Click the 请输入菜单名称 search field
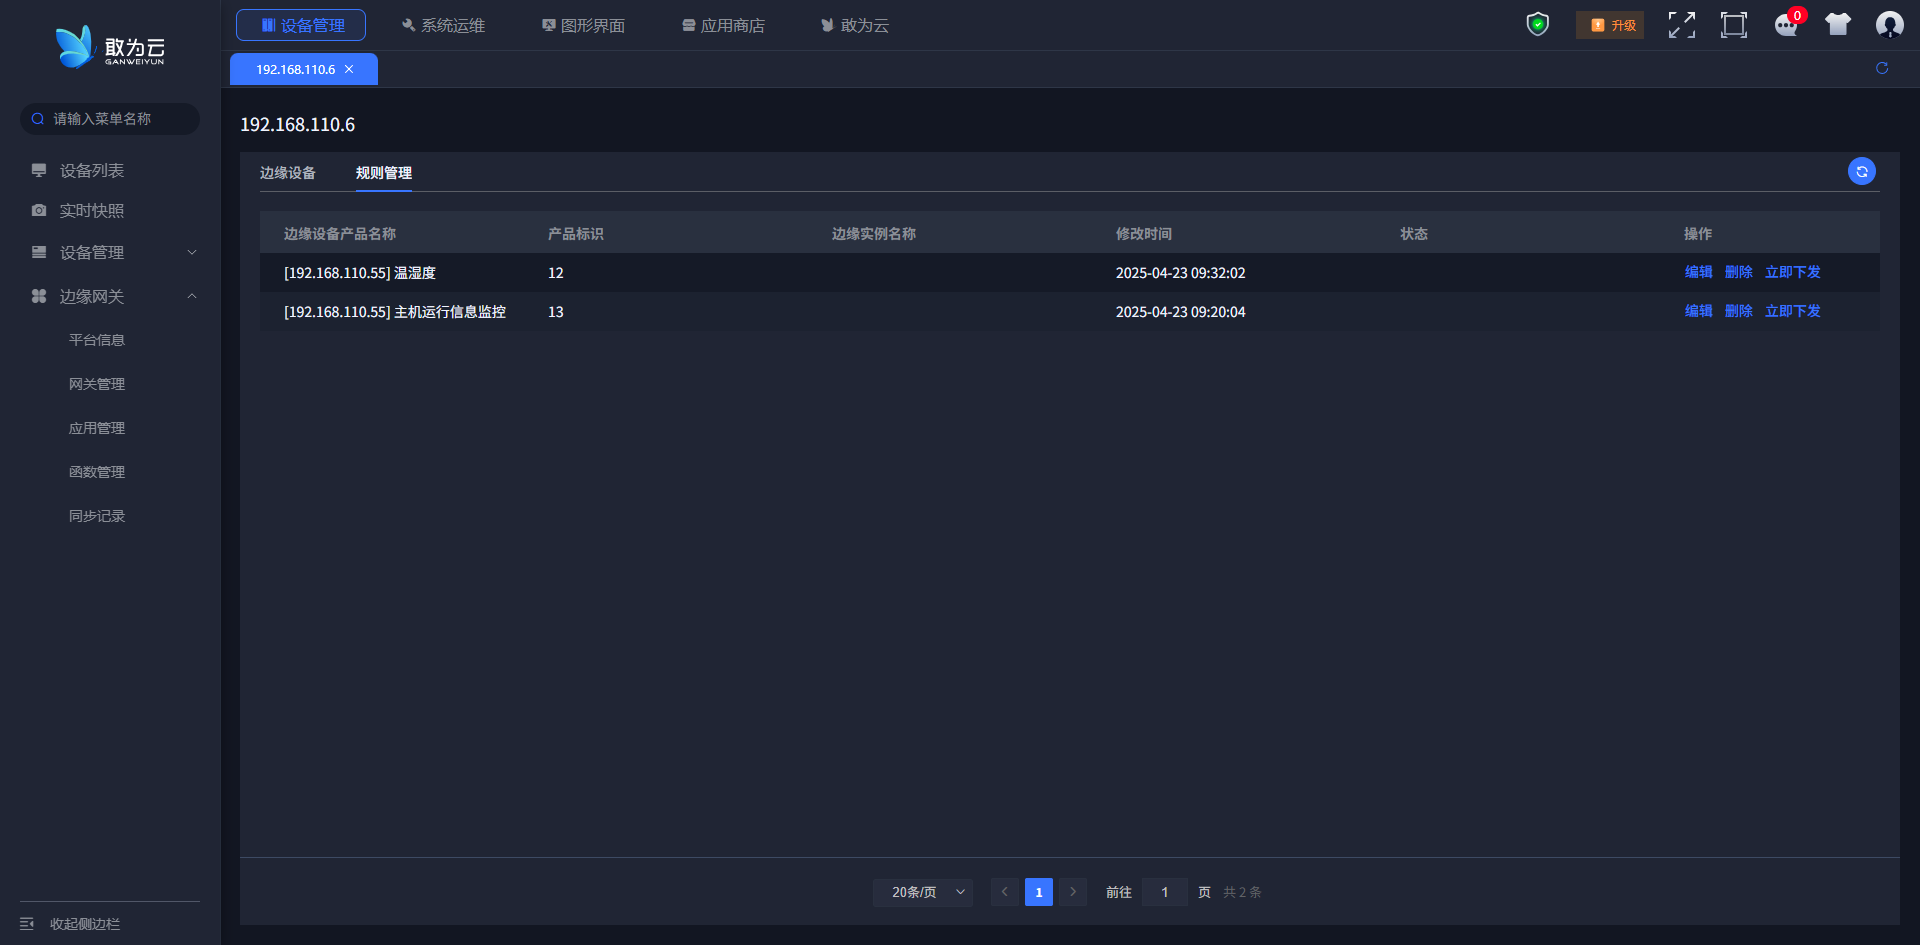1920x945 pixels. pyautogui.click(x=110, y=119)
